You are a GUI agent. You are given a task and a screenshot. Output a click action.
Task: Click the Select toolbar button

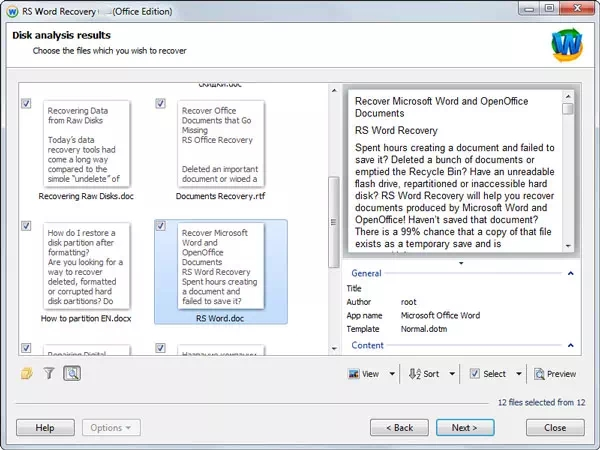click(x=488, y=374)
